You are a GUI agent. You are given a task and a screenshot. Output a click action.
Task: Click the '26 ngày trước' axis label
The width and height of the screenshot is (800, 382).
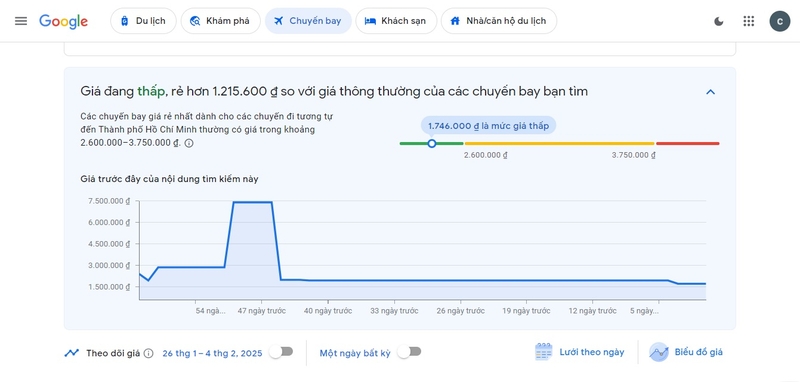coord(461,311)
